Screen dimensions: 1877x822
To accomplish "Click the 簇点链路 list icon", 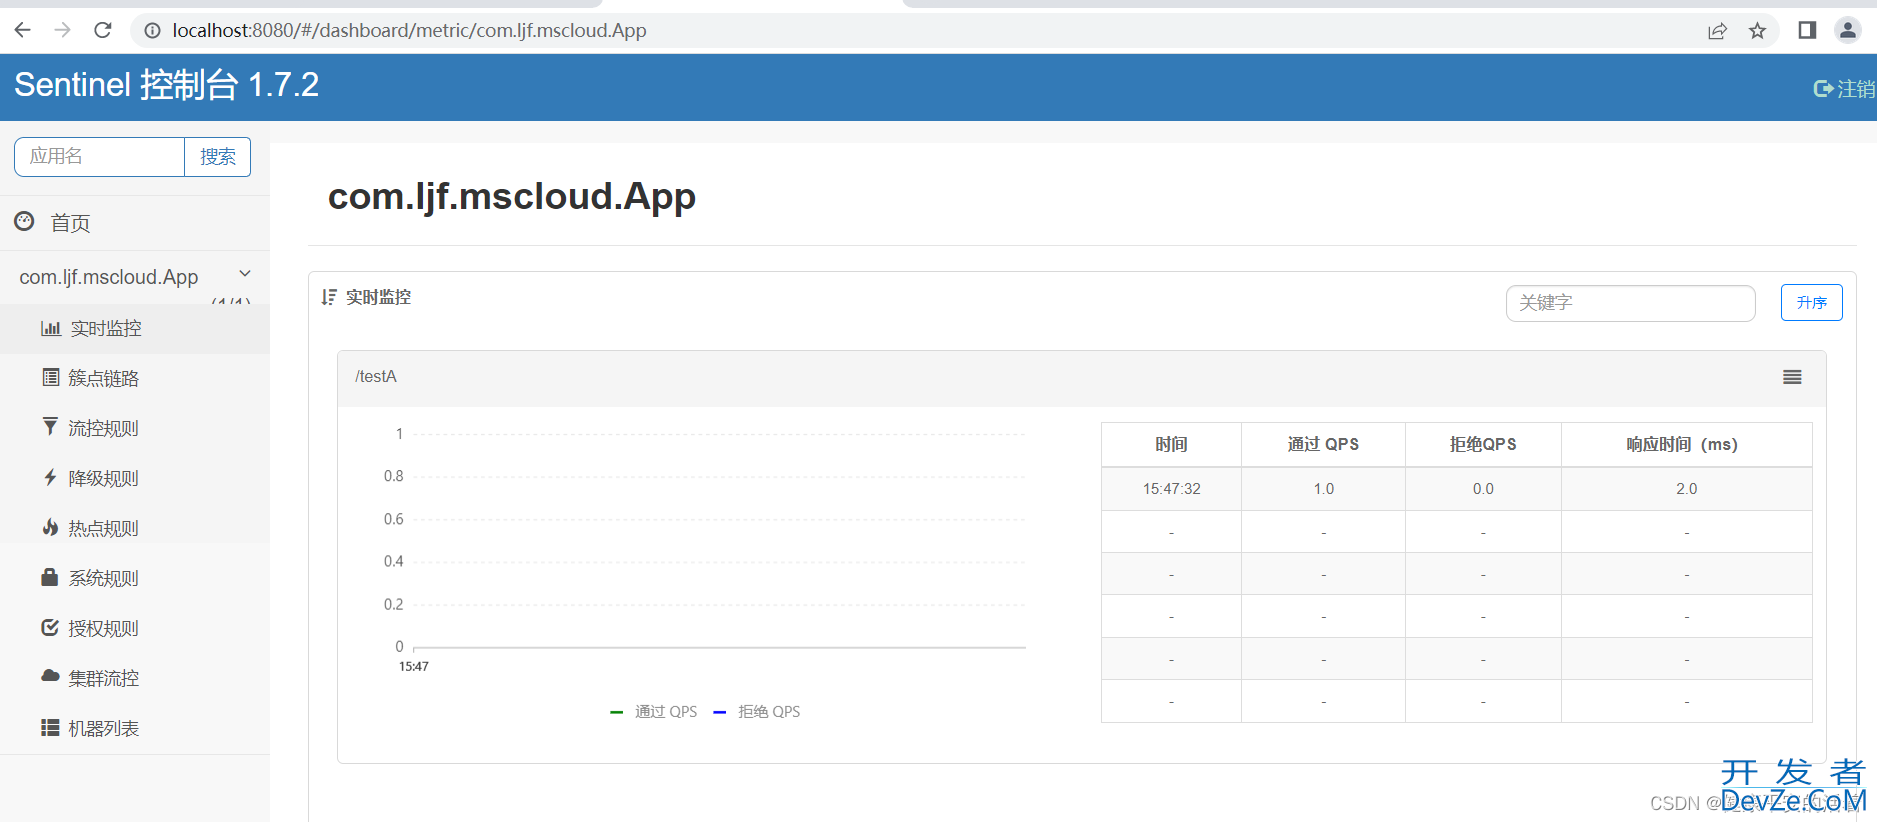I will 51,377.
